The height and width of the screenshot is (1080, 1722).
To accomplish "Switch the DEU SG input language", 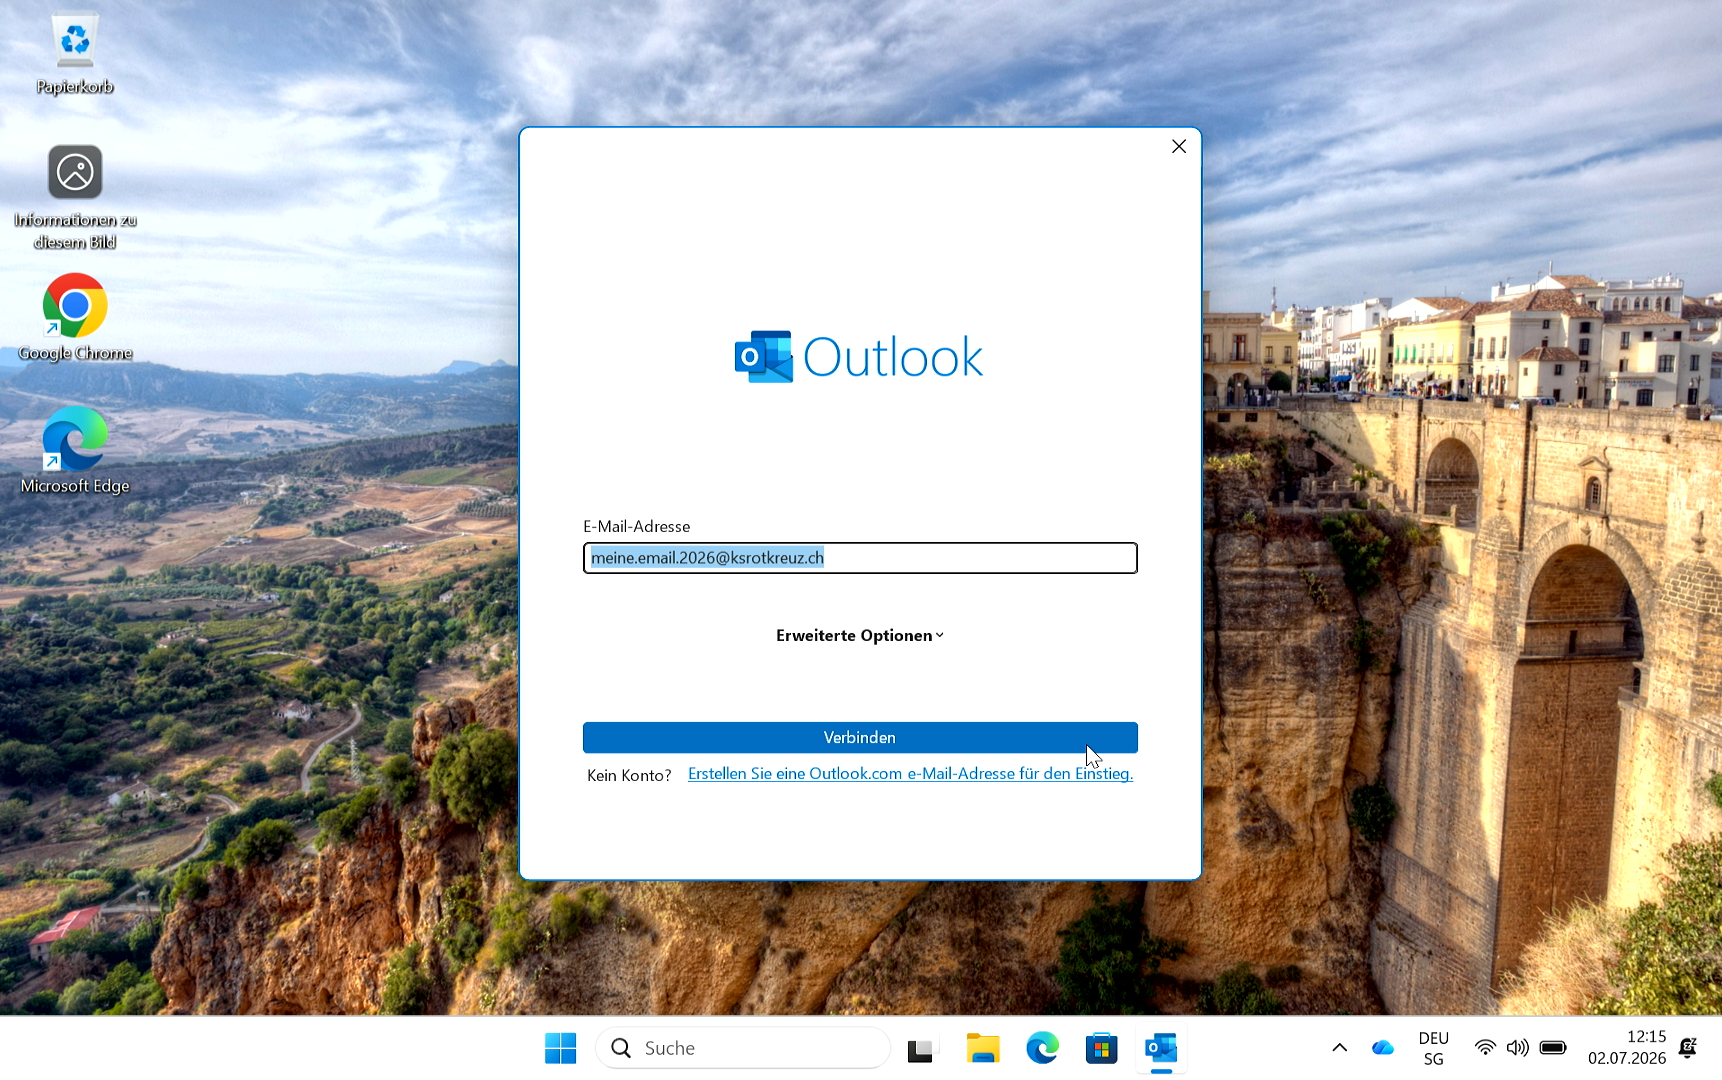I will [x=1434, y=1048].
